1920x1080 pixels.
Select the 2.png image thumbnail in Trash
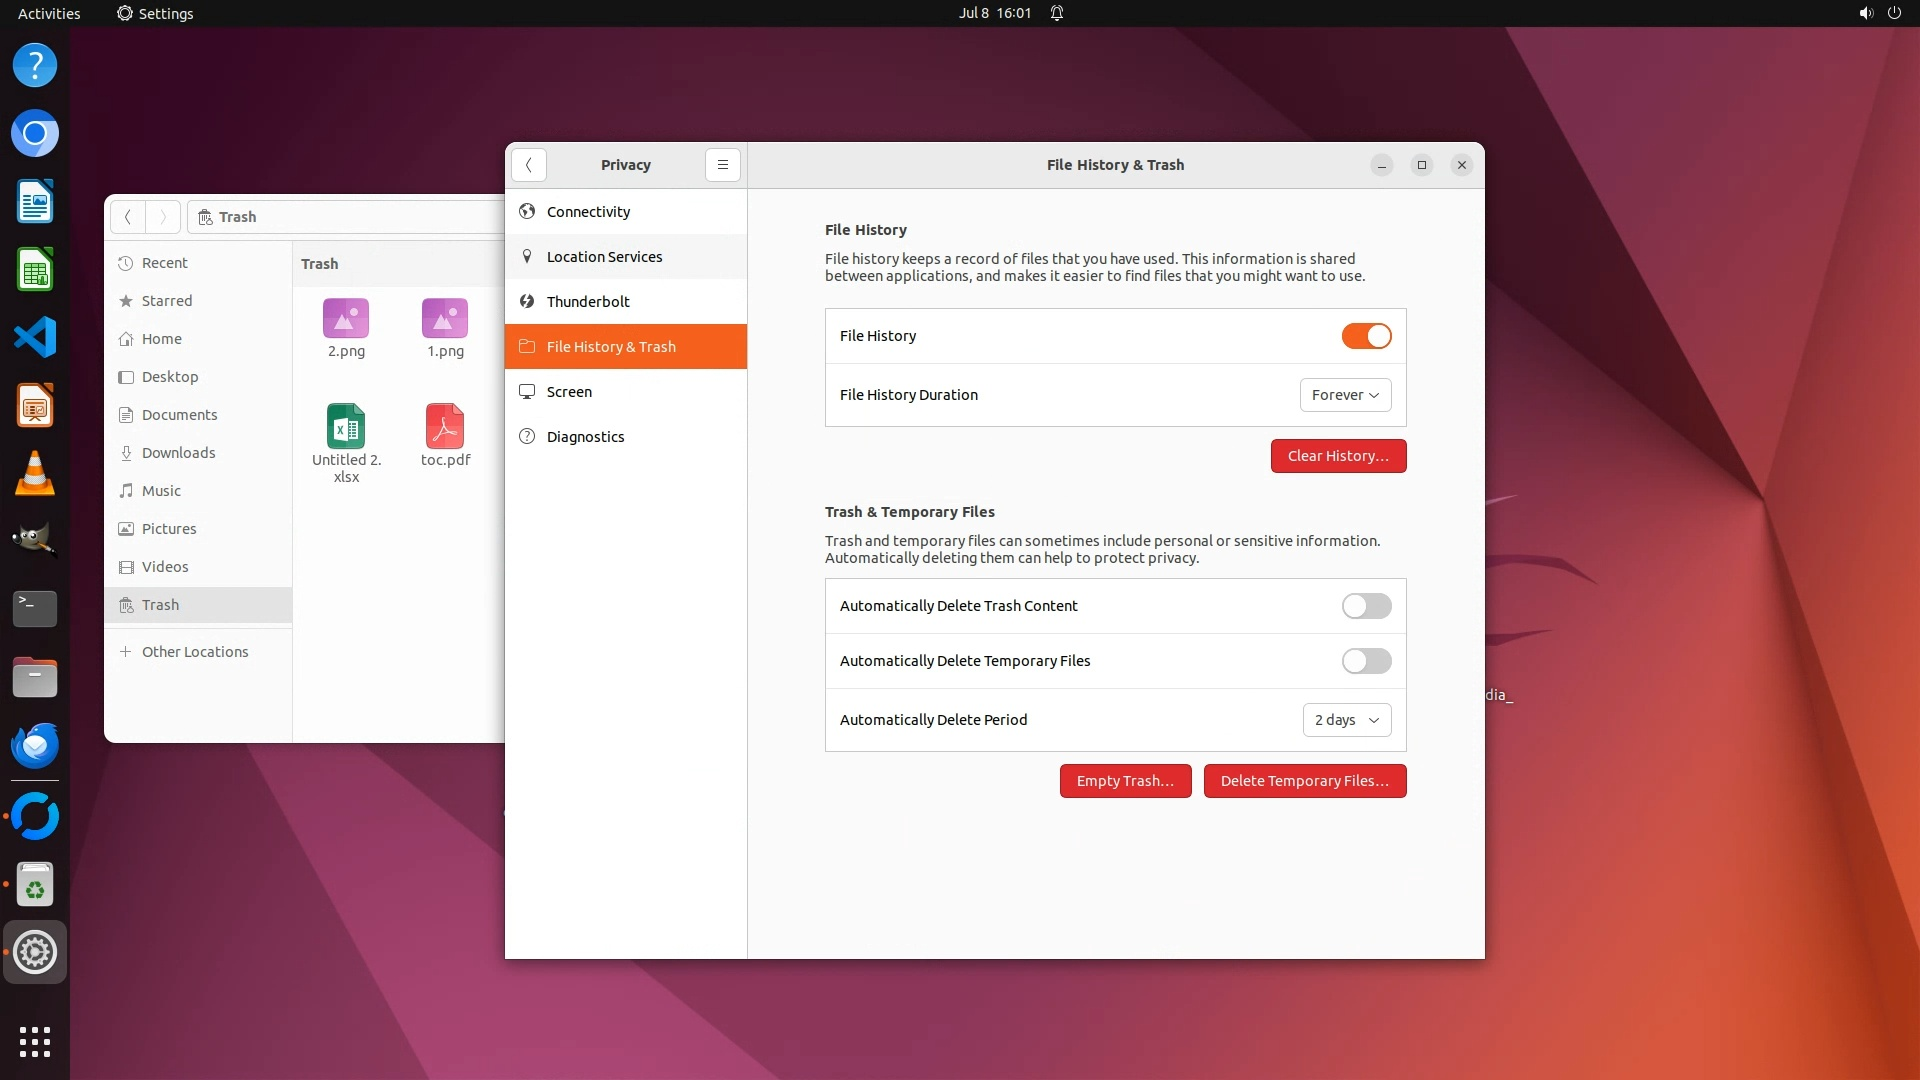[x=346, y=319]
